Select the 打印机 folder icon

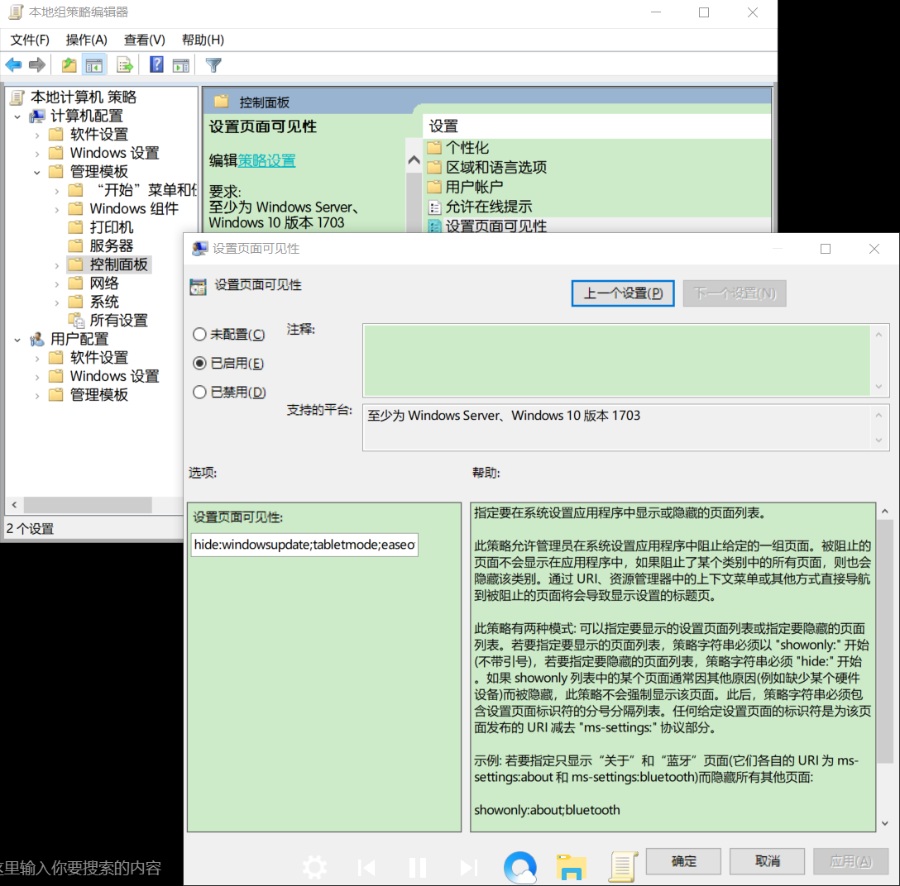76,227
